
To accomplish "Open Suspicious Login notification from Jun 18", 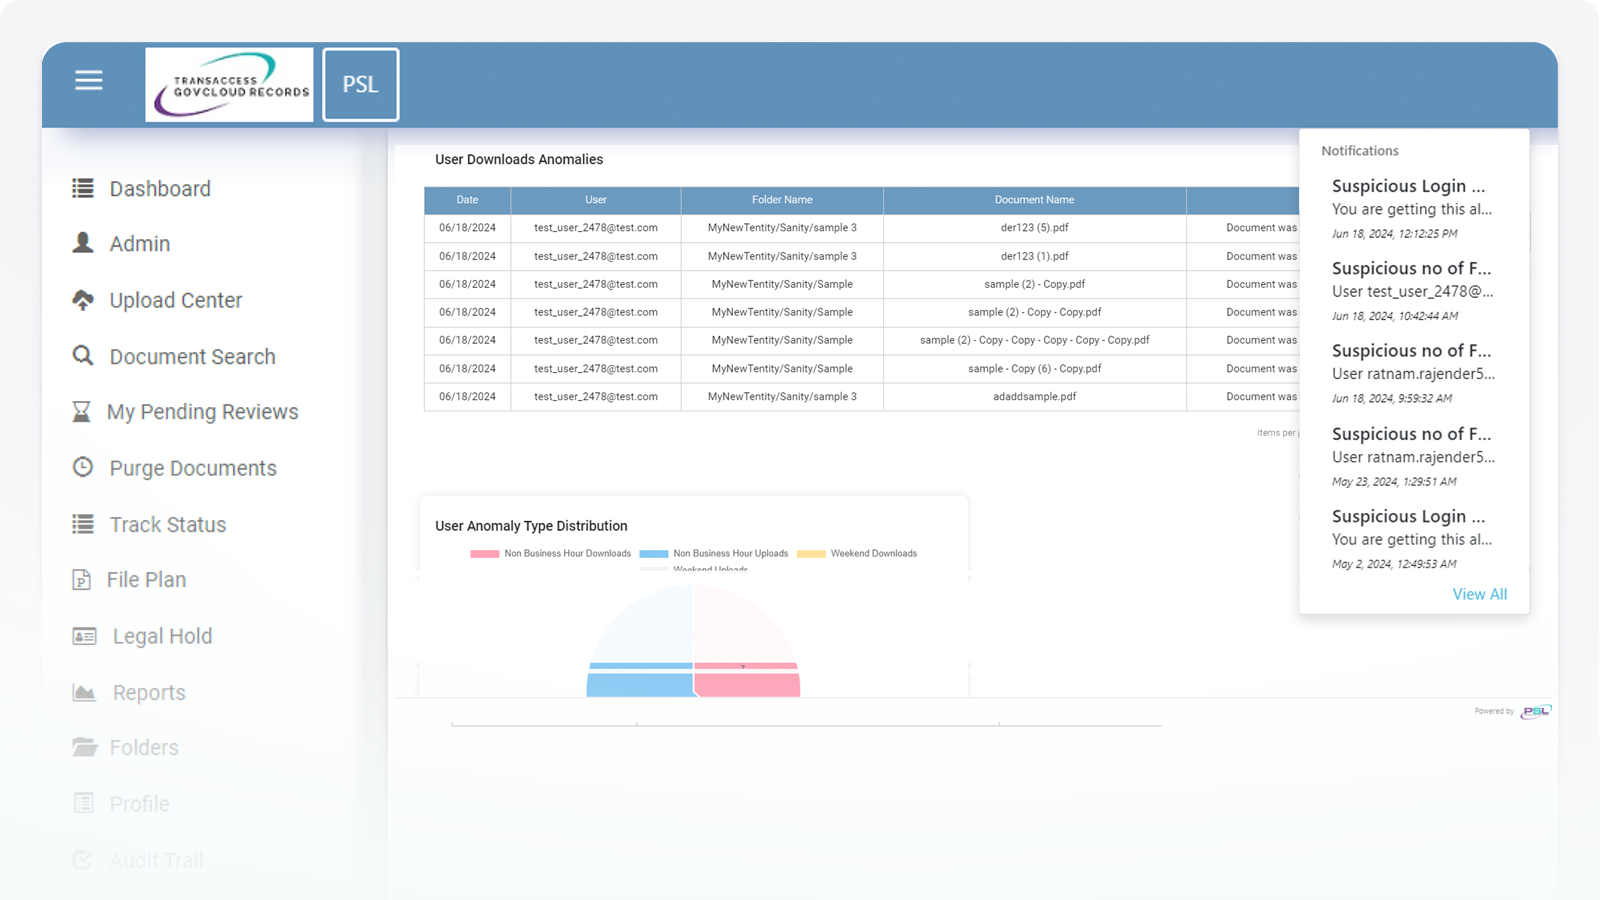I will click(x=1413, y=209).
